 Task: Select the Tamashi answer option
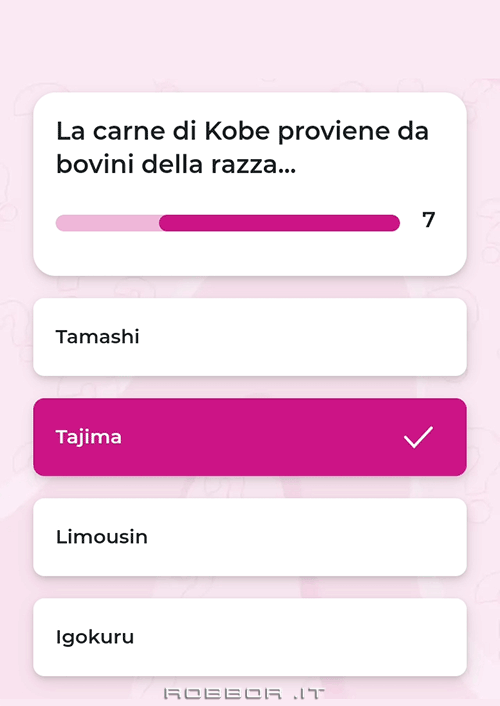250,337
